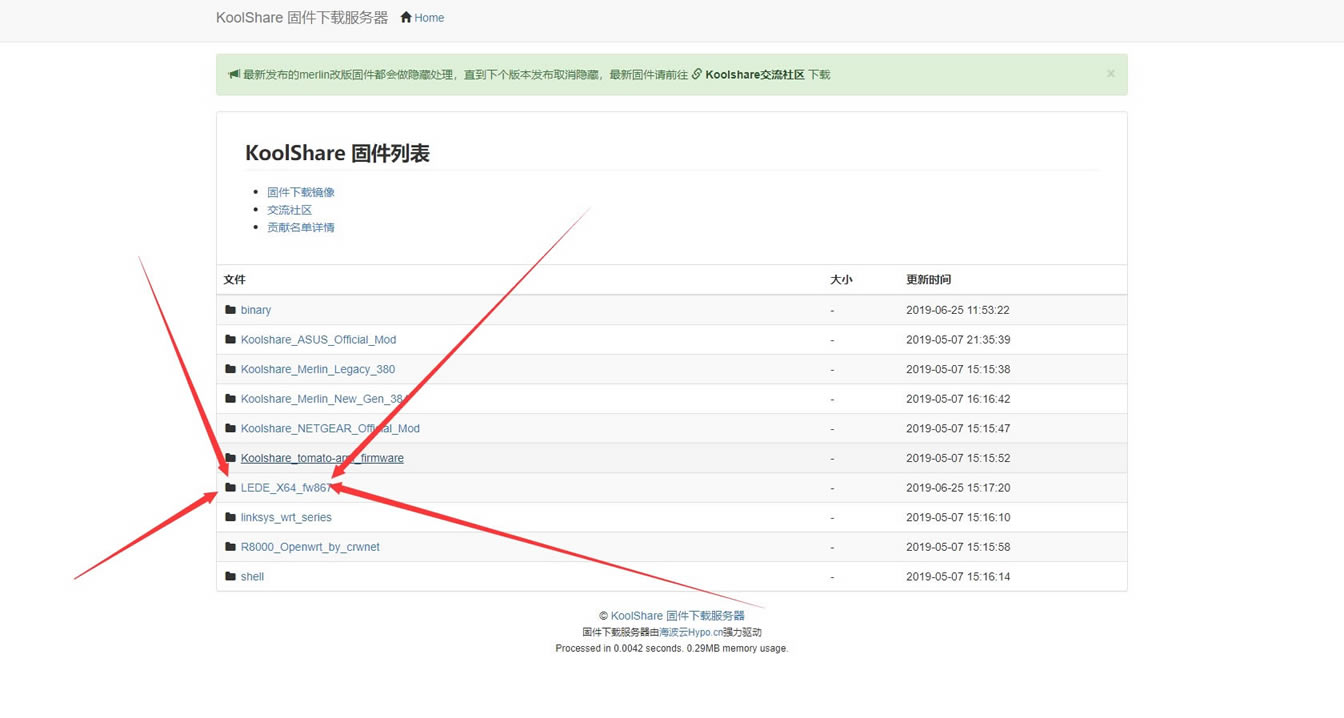
Task: Open the binary folder
Action: 256,310
